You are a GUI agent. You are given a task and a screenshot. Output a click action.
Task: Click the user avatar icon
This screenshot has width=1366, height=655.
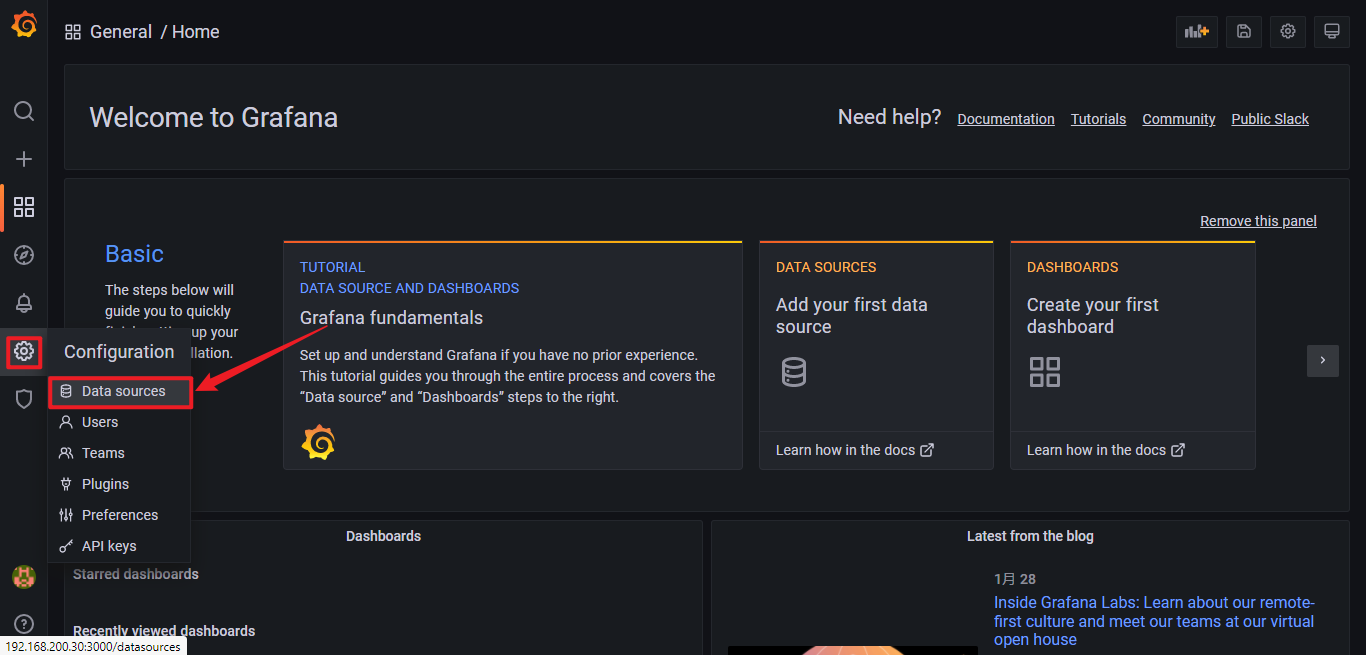[x=24, y=577]
